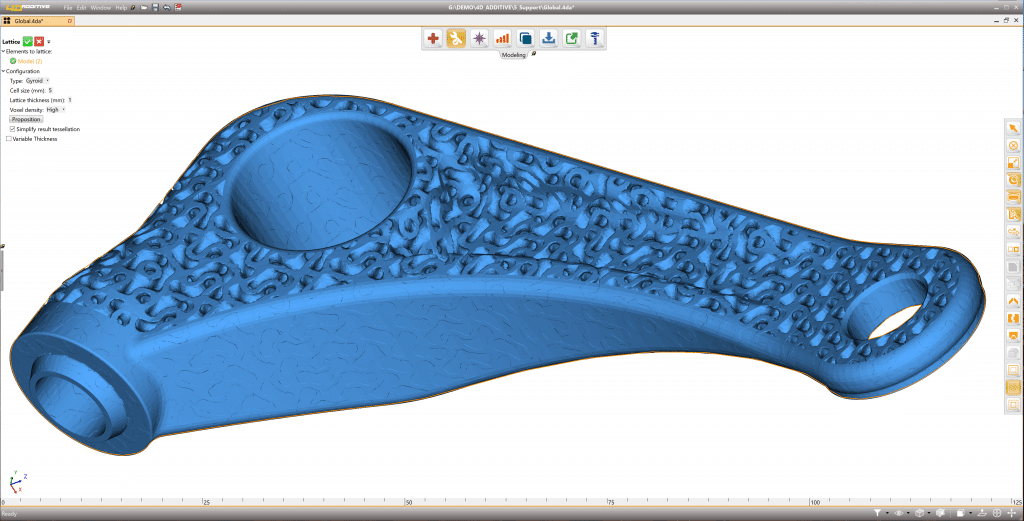The image size is (1024, 521).
Task: Click the Proposition button
Action: [x=26, y=119]
